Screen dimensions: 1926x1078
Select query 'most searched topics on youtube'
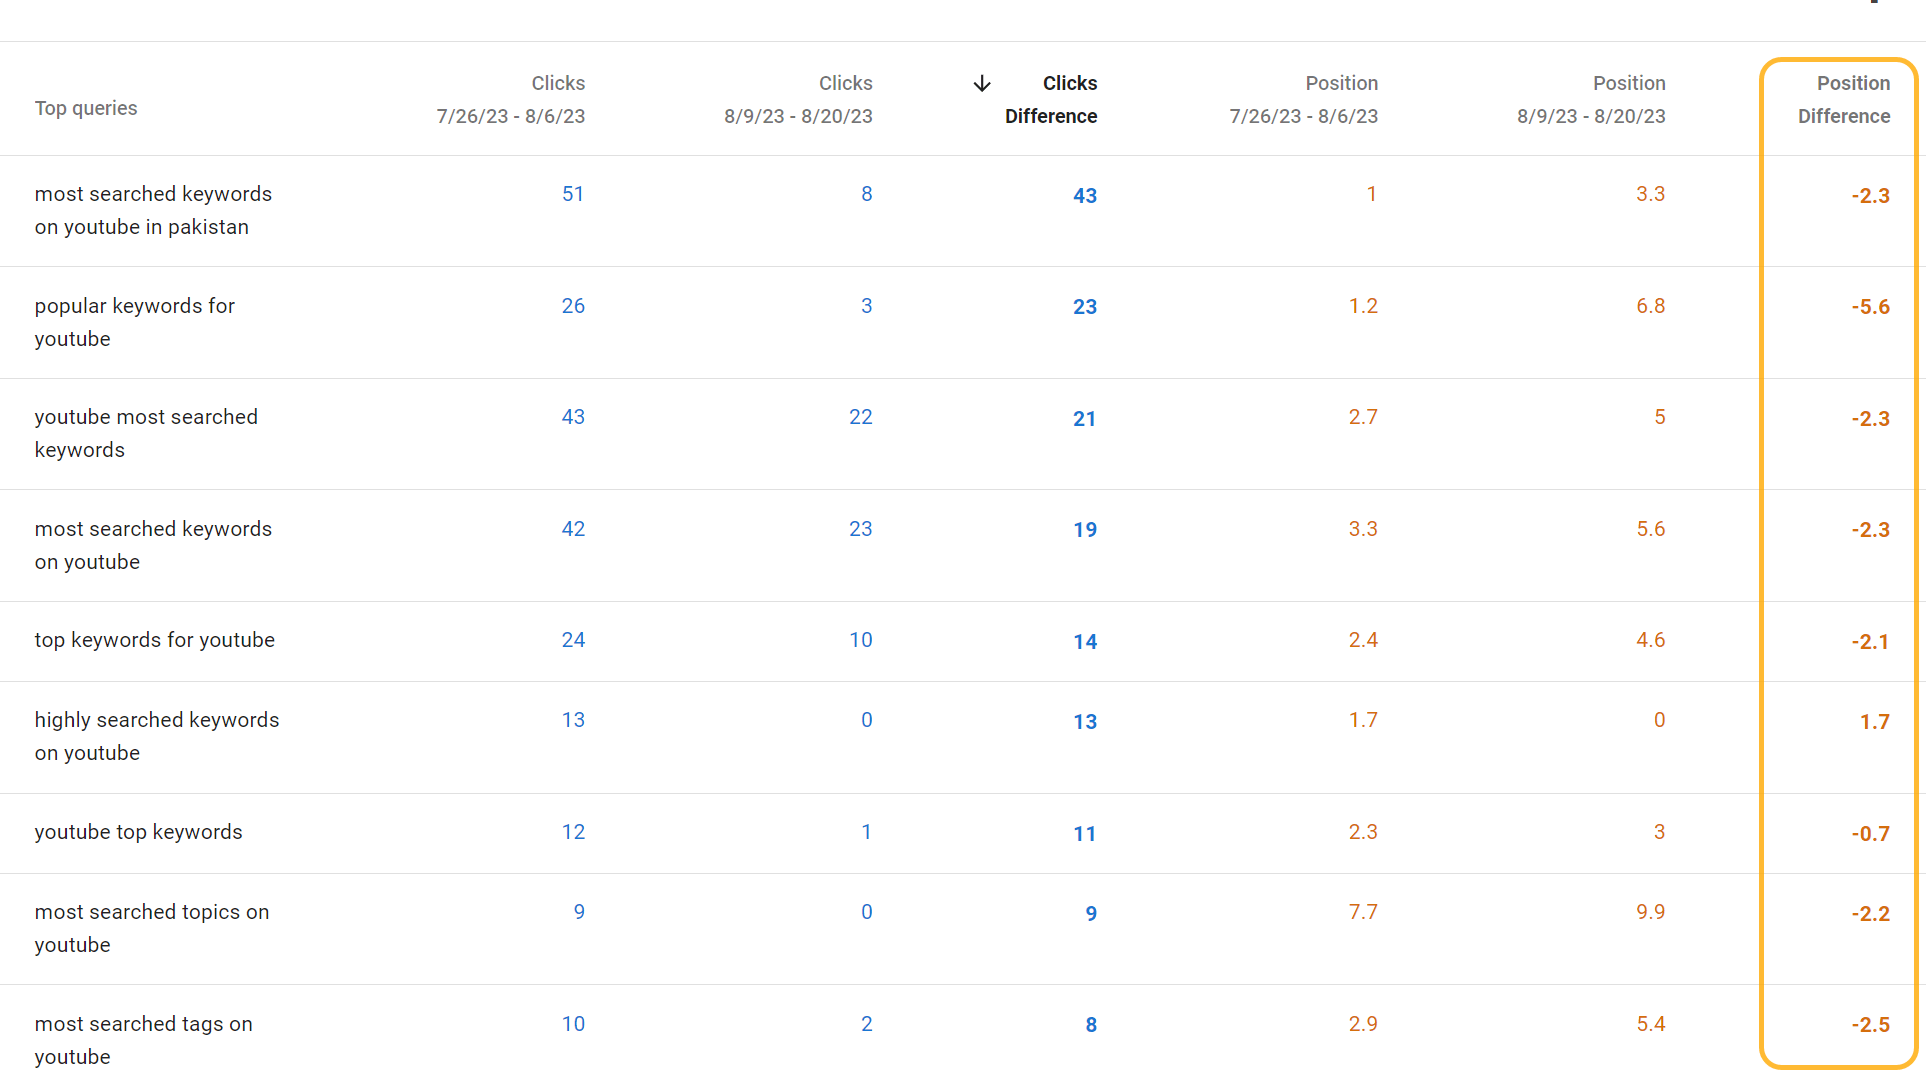click(151, 928)
